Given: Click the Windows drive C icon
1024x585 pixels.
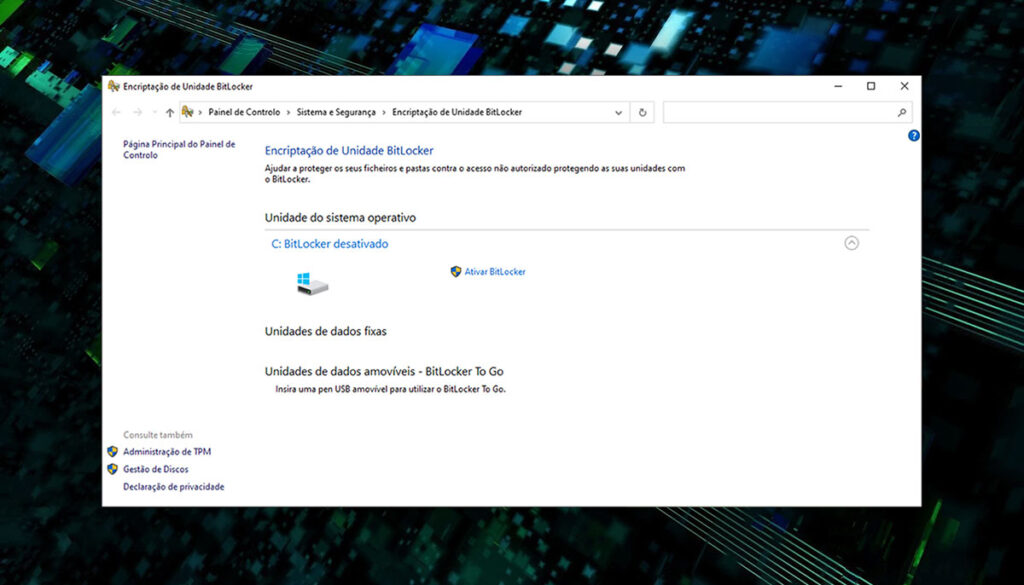Looking at the screenshot, I should pos(312,283).
